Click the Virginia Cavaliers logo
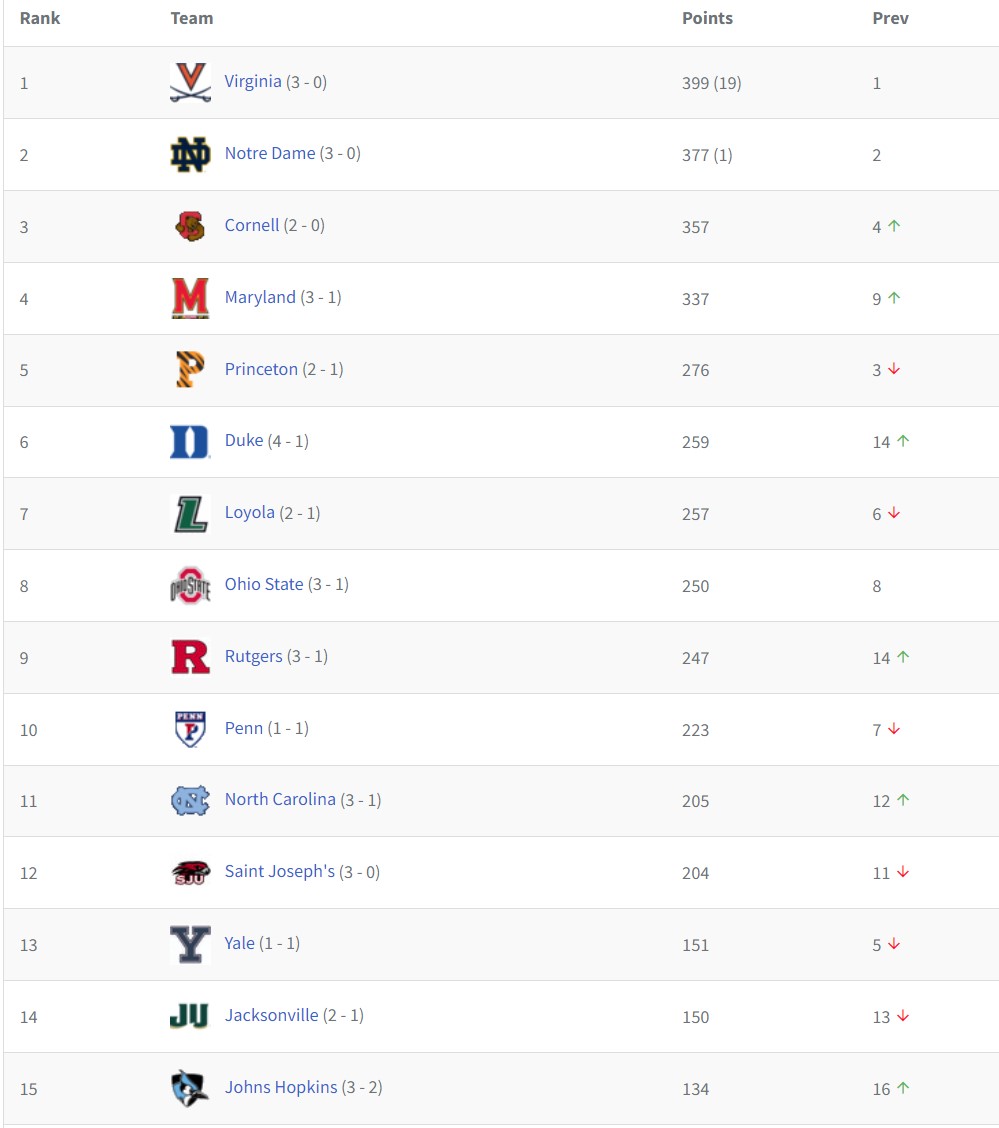Screen dimensions: 999x1128 (x=191, y=82)
